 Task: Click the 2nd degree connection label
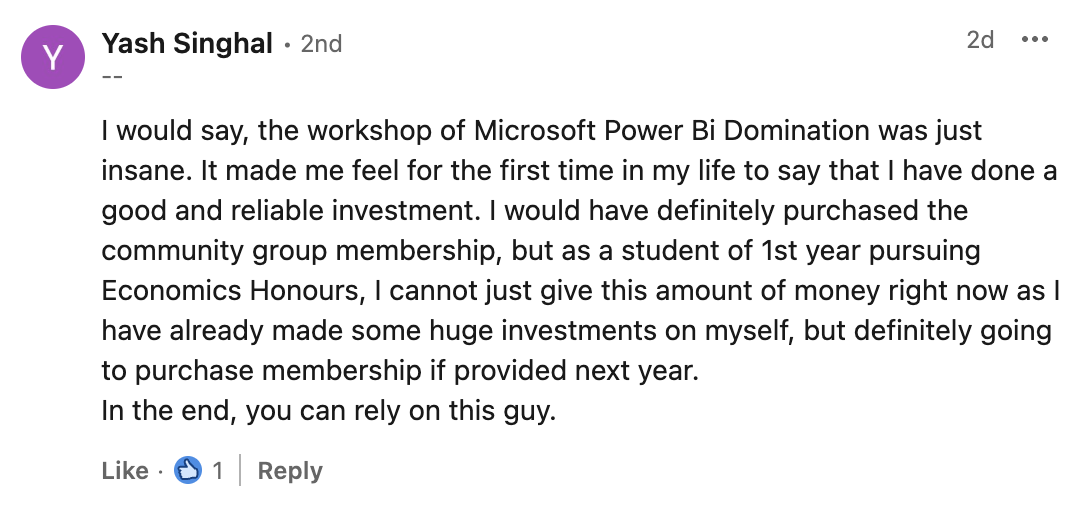coord(321,44)
